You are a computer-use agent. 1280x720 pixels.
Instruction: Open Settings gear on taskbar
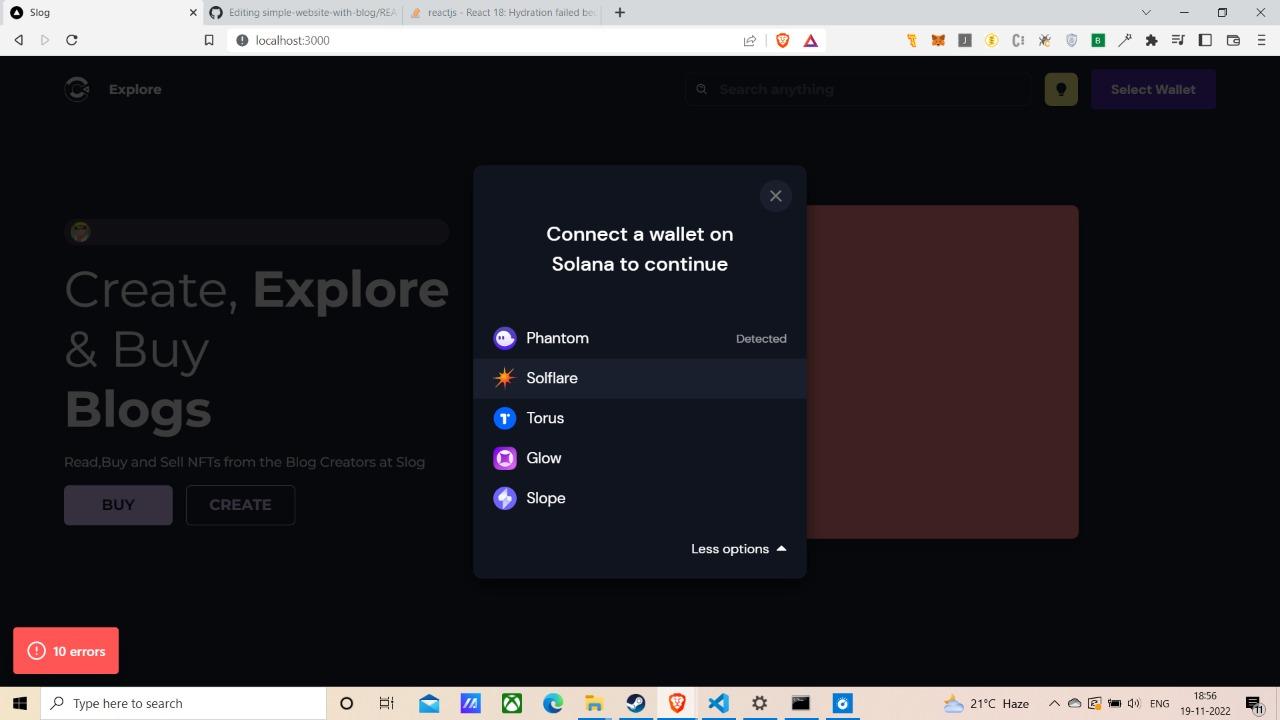(x=759, y=703)
